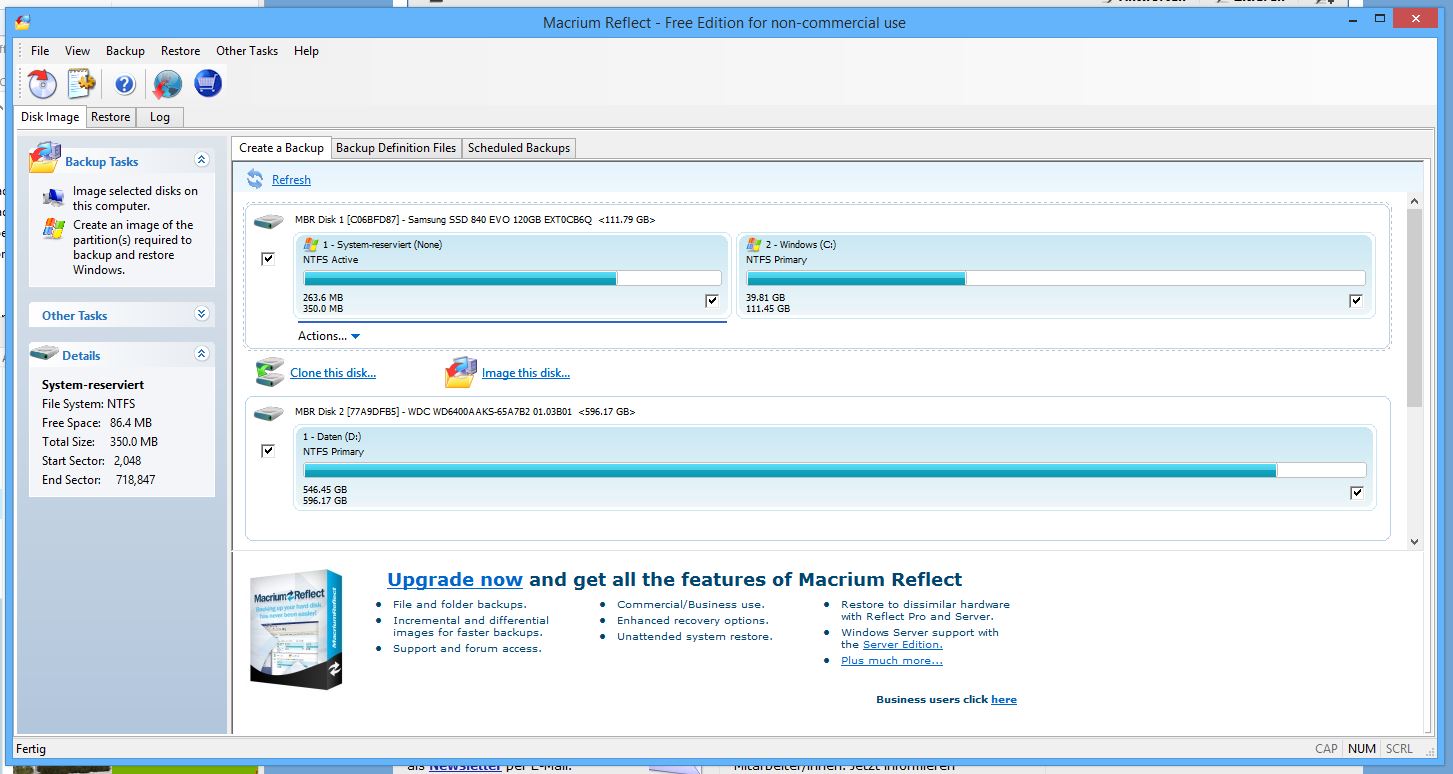Click the Plus much more... link
This screenshot has width=1453, height=774.
tap(892, 661)
